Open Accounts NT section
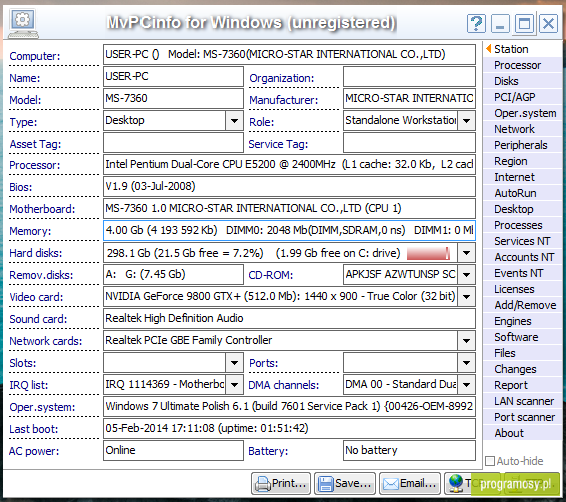566x502 pixels. coord(522,257)
